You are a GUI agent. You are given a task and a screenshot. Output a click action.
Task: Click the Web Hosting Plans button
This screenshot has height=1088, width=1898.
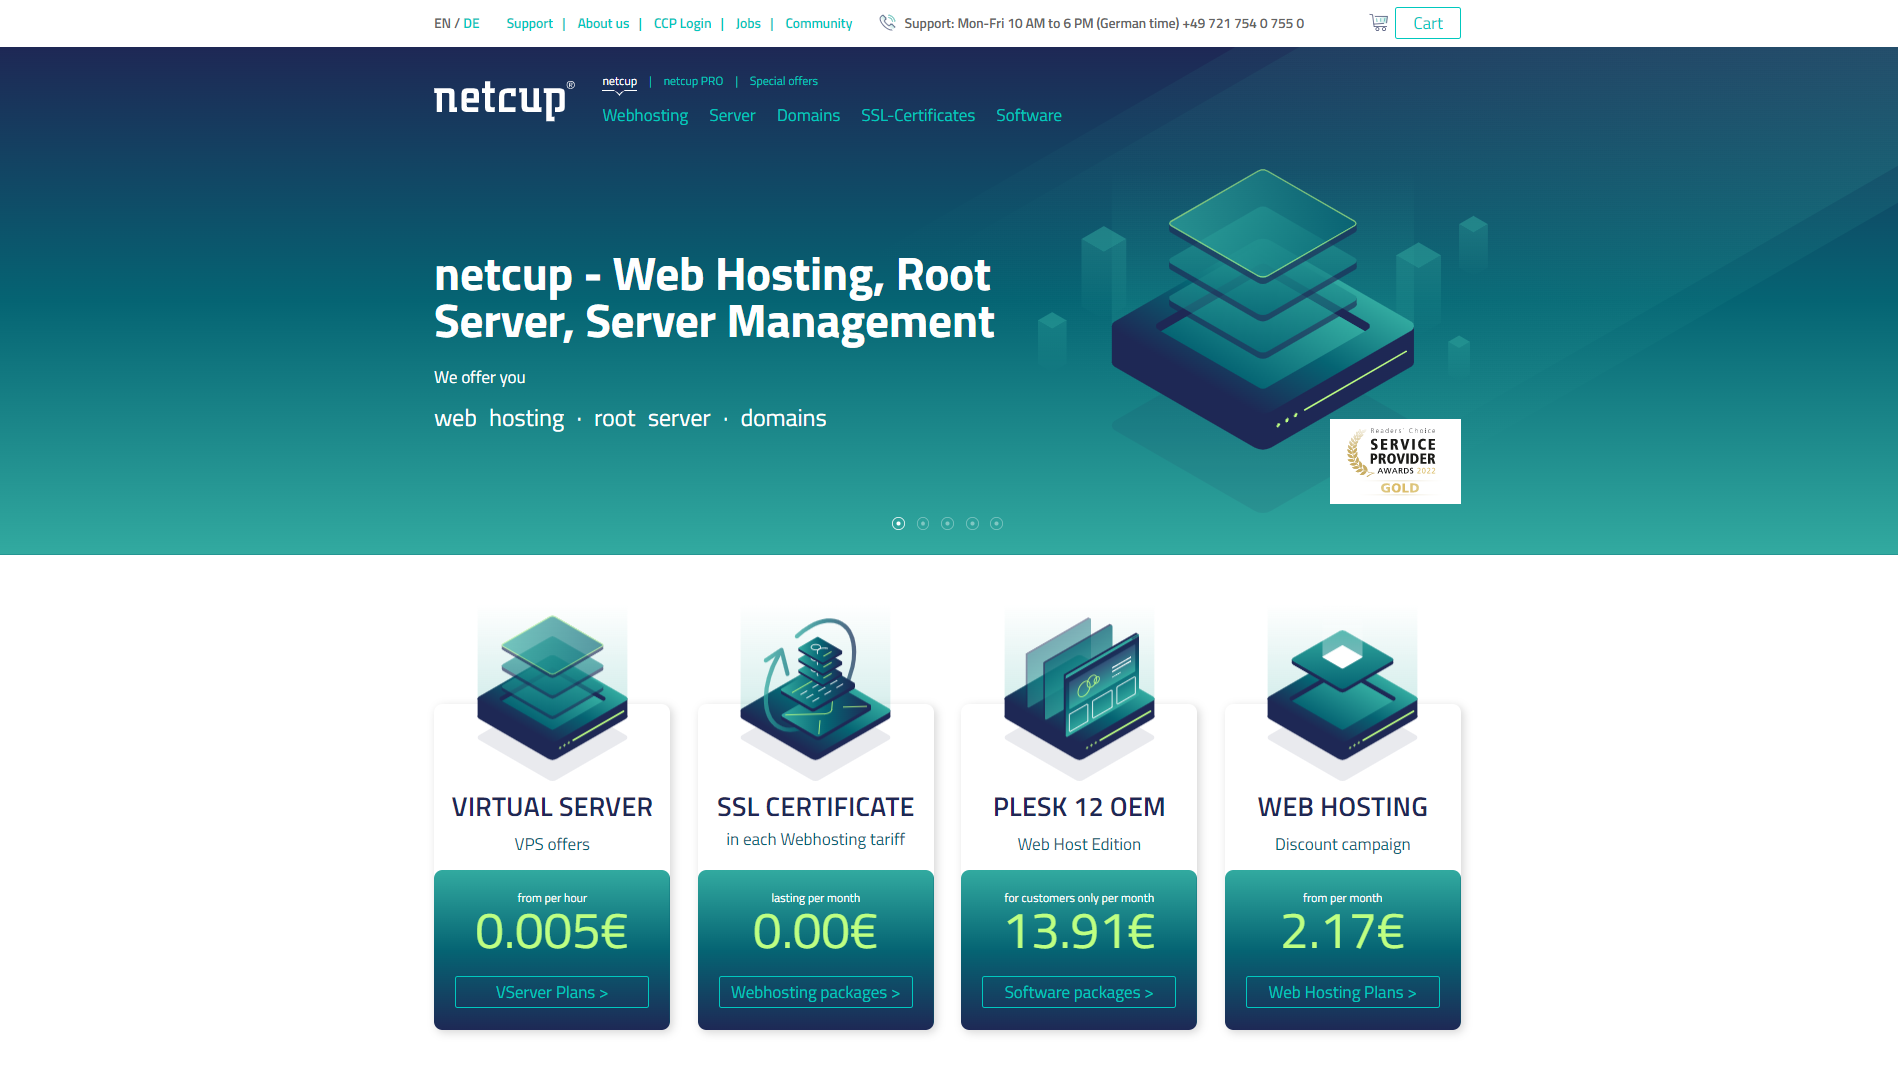[x=1342, y=992]
